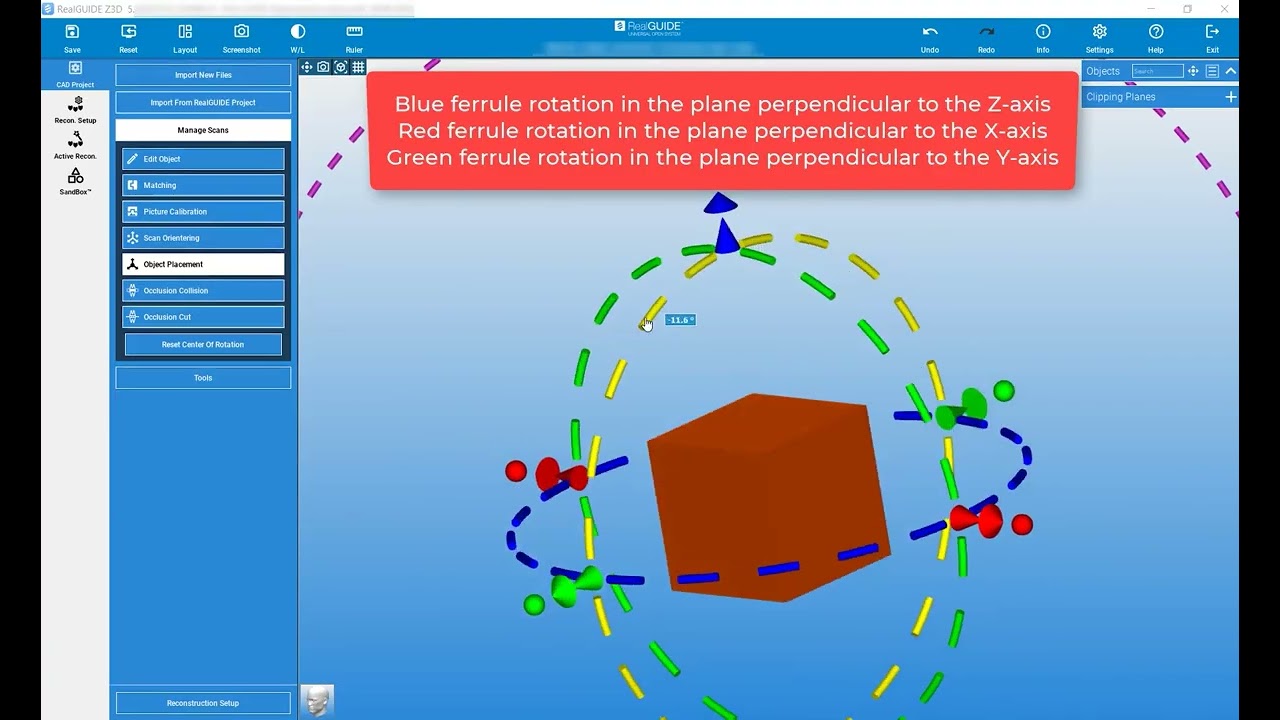The height and width of the screenshot is (720, 1280).
Task: Click the viewport camera snapshot icon
Action: click(x=323, y=67)
